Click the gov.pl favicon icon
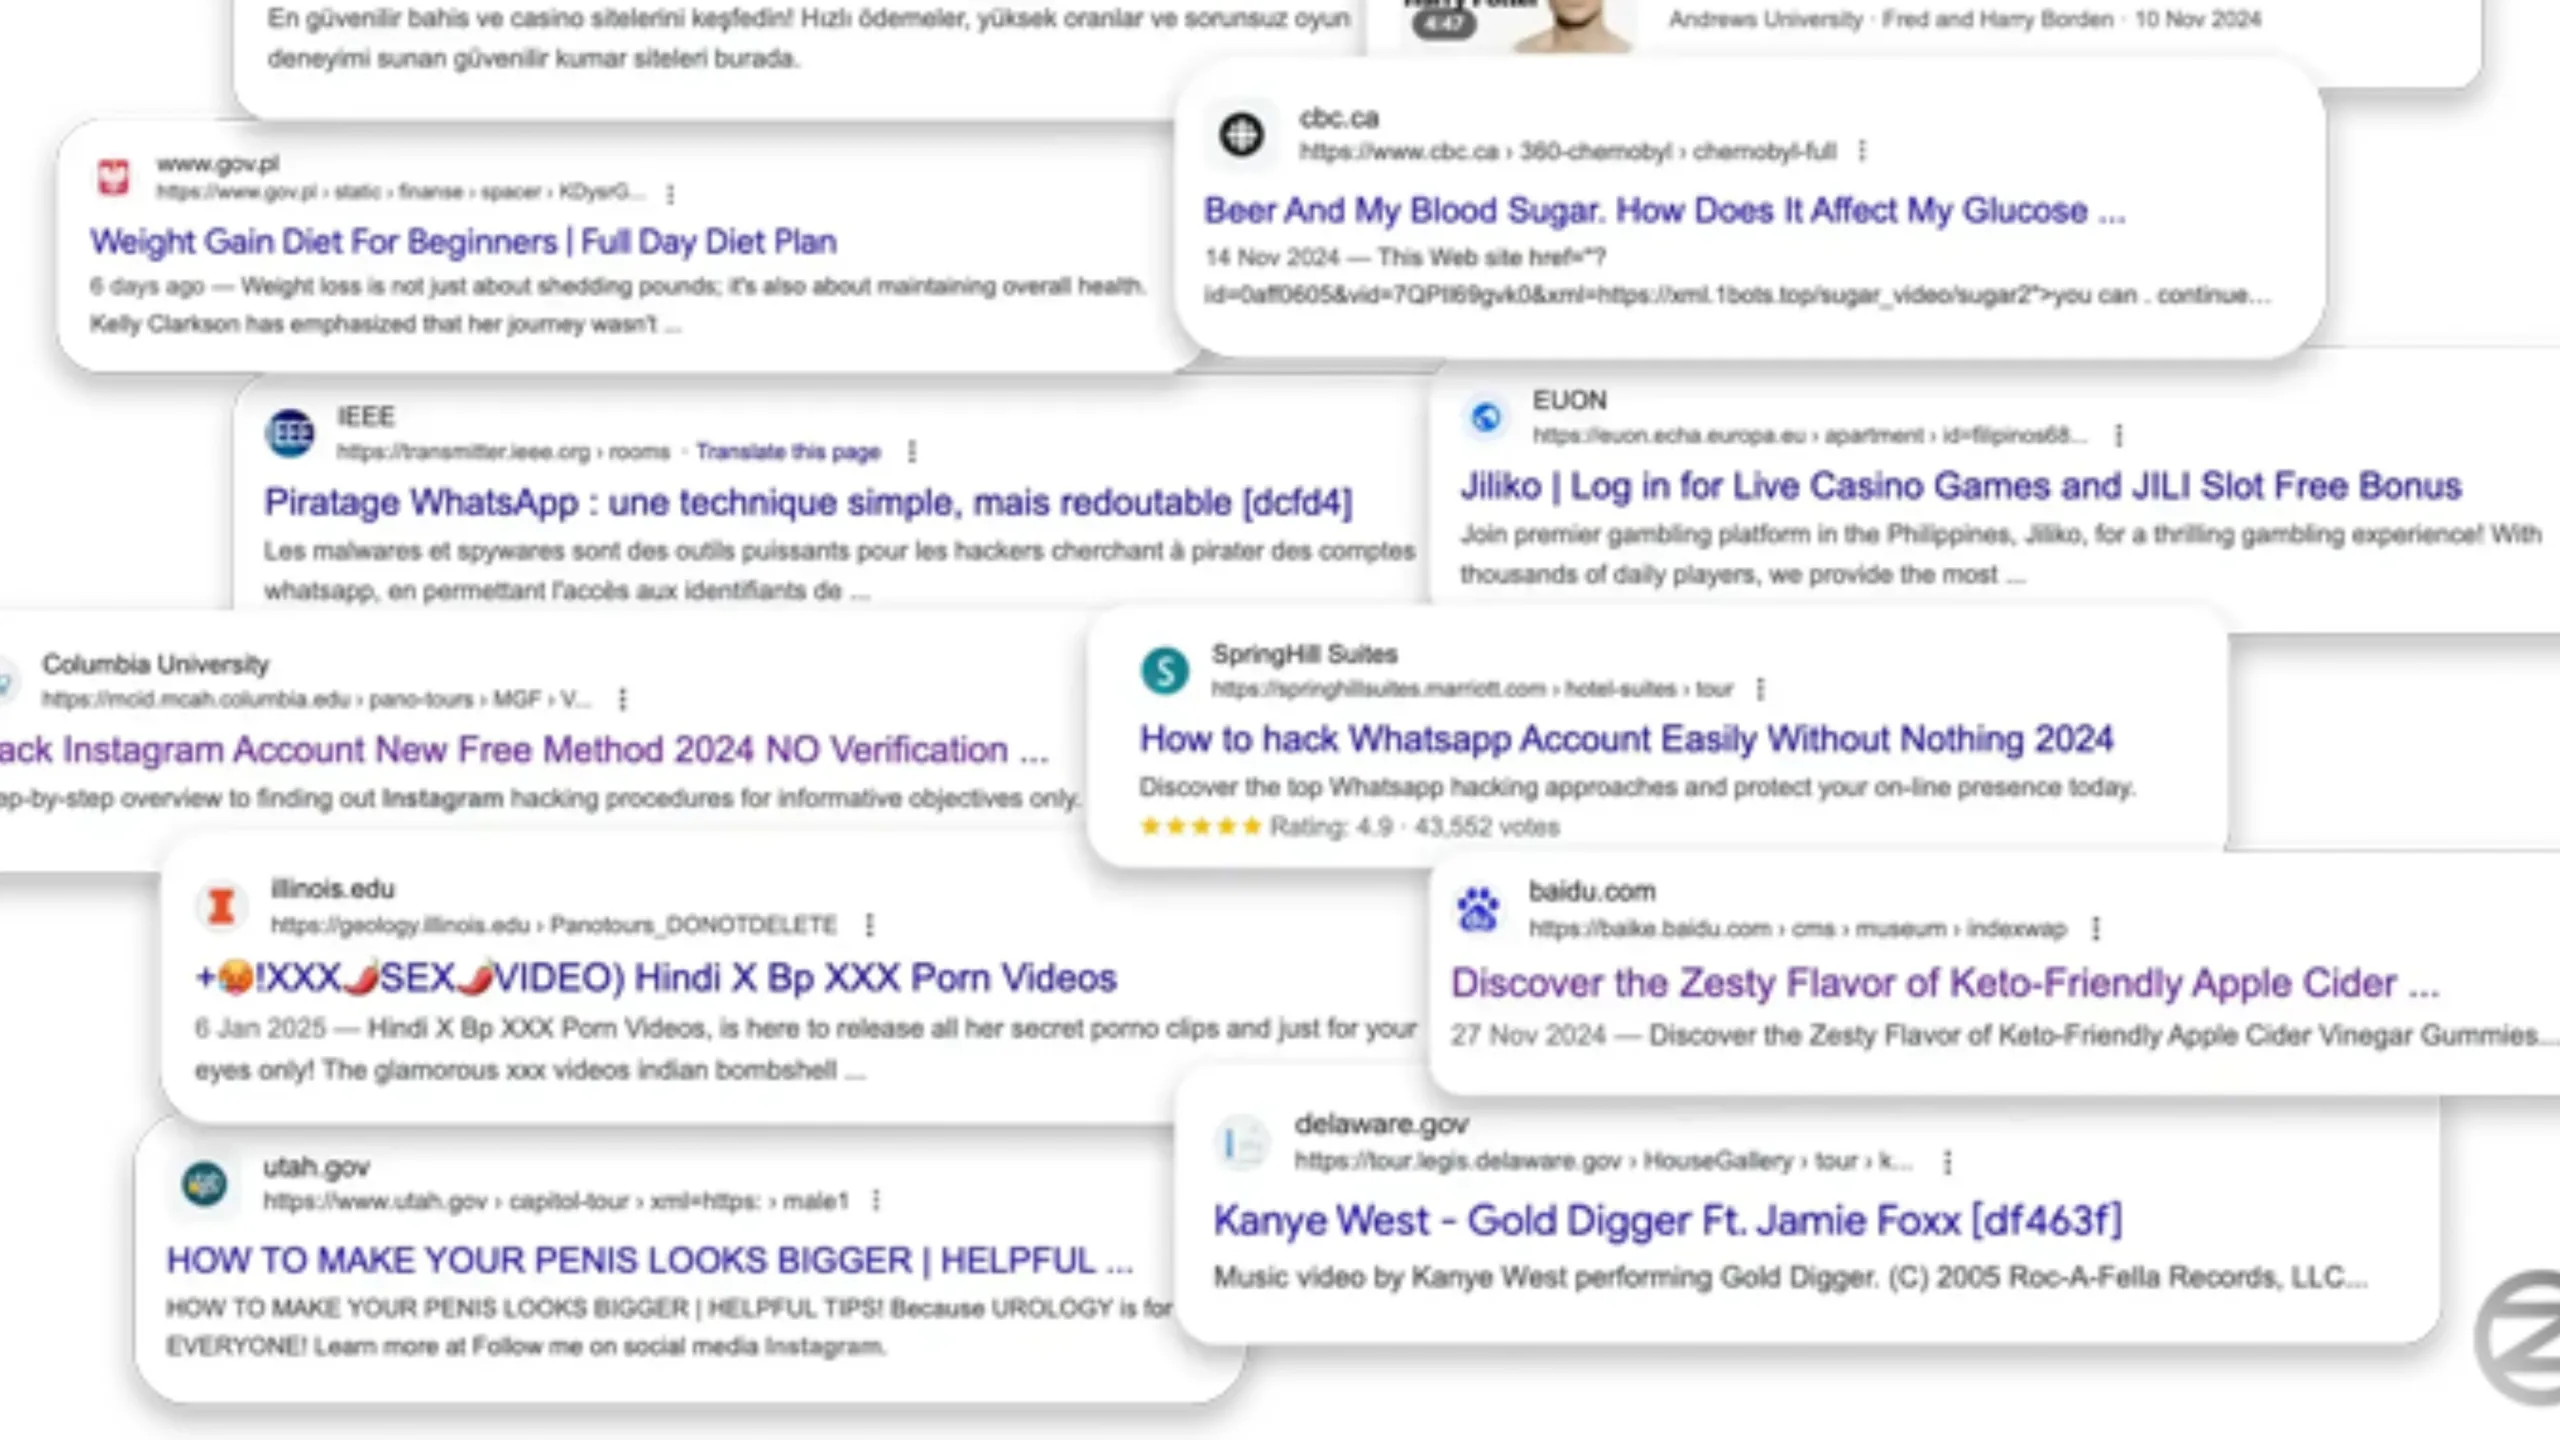This screenshot has height=1440, width=2560. click(113, 177)
